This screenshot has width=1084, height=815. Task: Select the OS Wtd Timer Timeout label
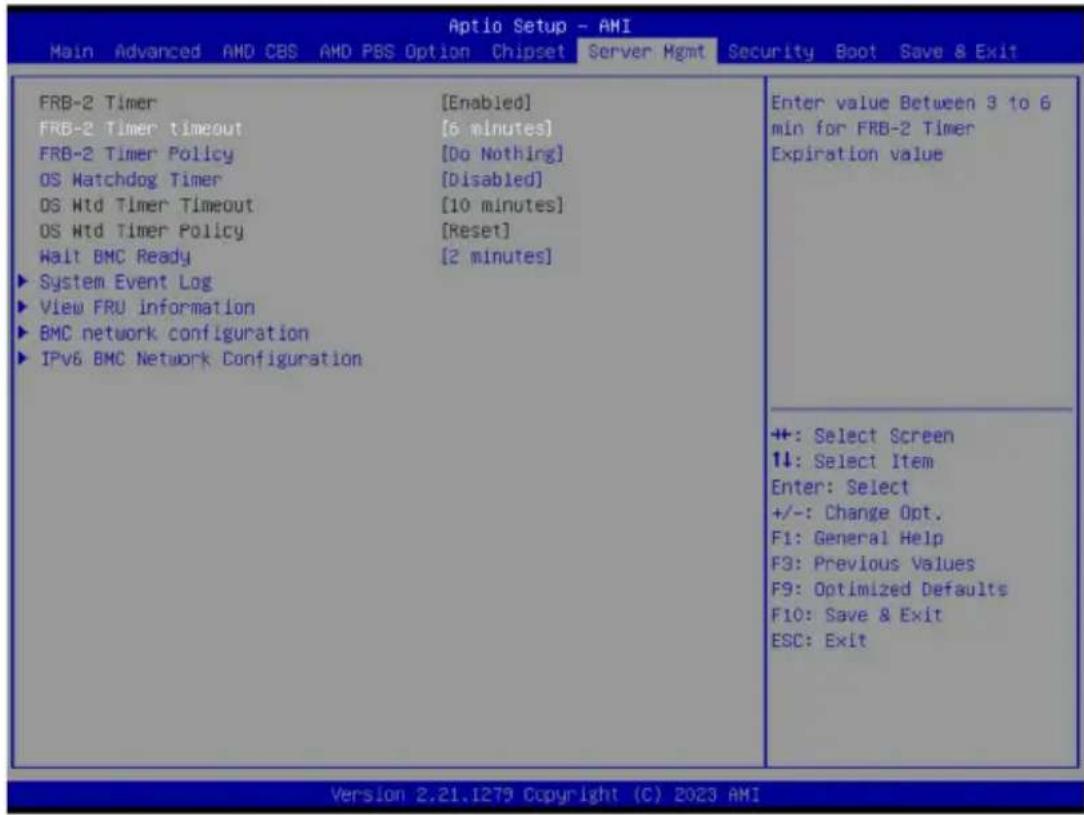click(147, 205)
